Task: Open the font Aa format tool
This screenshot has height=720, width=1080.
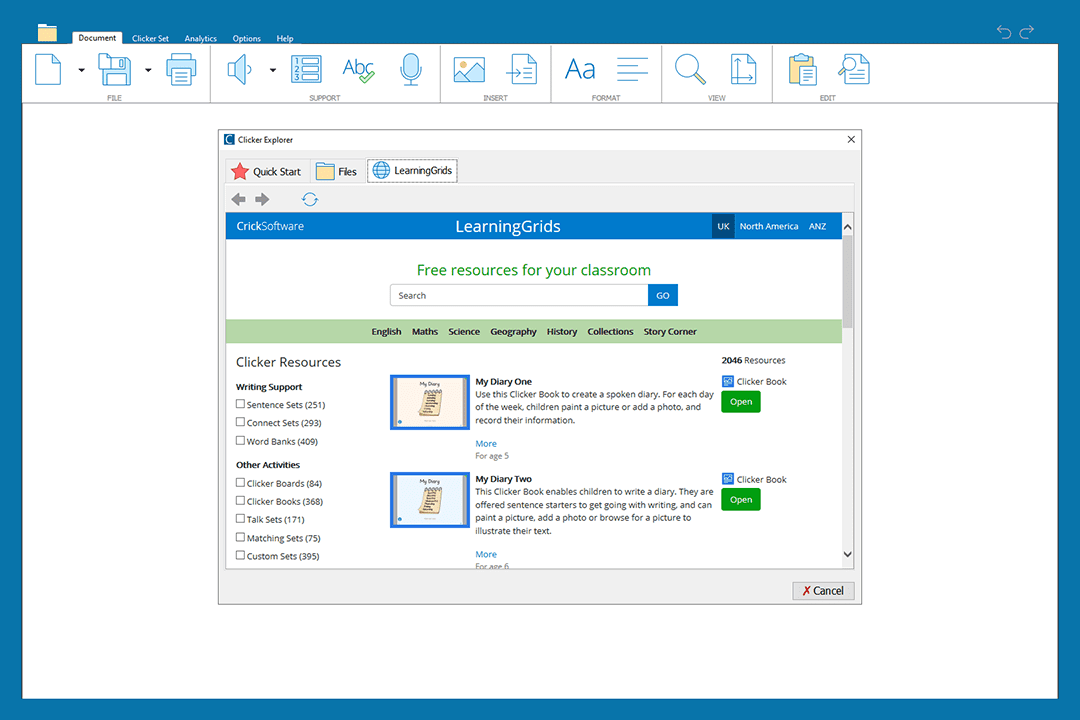Action: (x=580, y=69)
